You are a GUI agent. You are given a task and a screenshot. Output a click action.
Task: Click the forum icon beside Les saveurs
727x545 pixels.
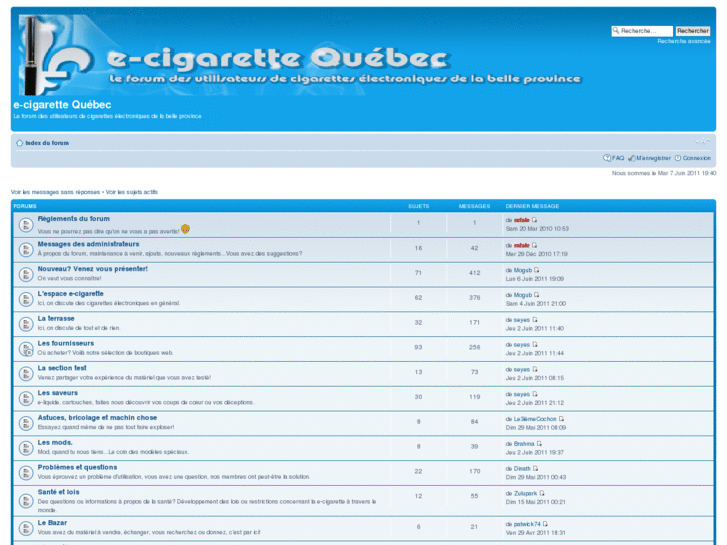26,398
